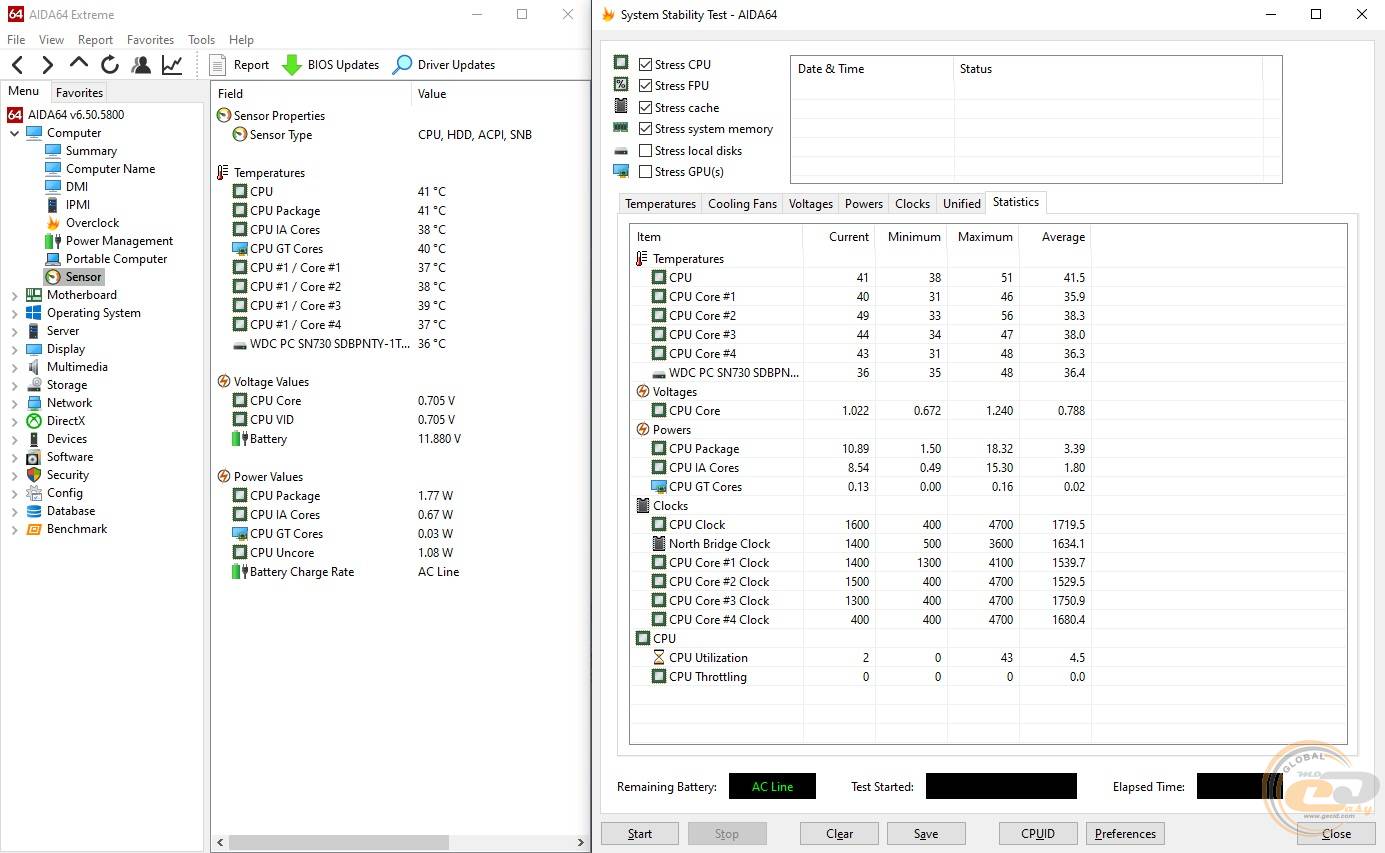Click the Clear button

click(x=840, y=834)
